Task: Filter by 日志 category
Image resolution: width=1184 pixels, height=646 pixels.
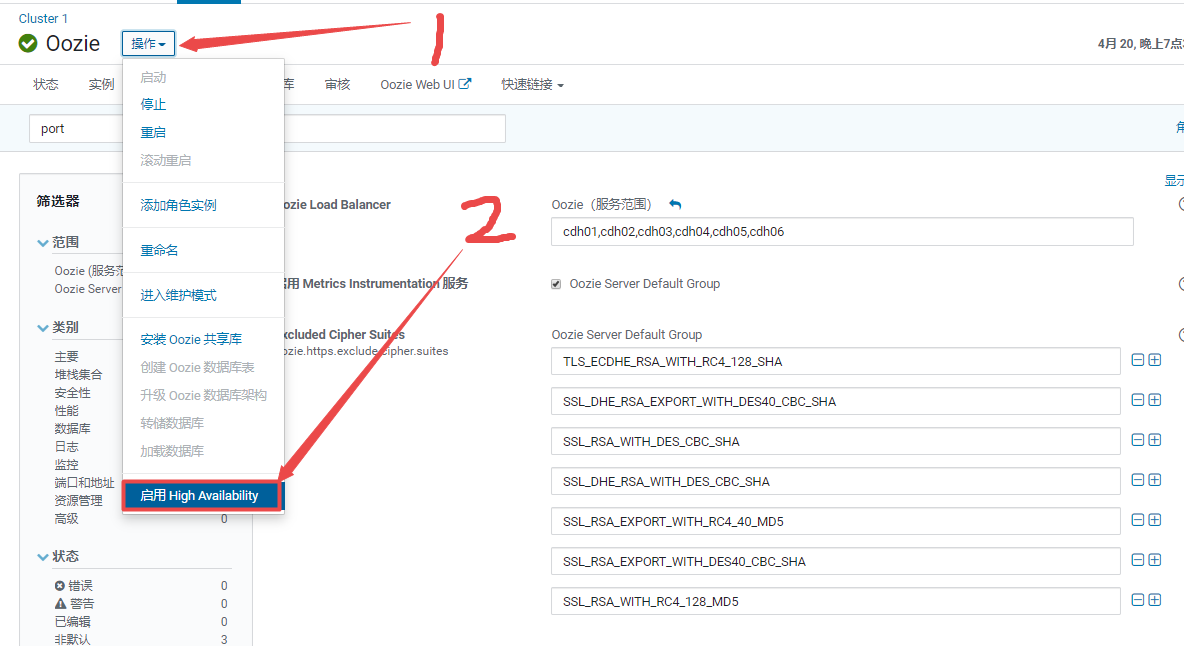Action: pyautogui.click(x=66, y=447)
